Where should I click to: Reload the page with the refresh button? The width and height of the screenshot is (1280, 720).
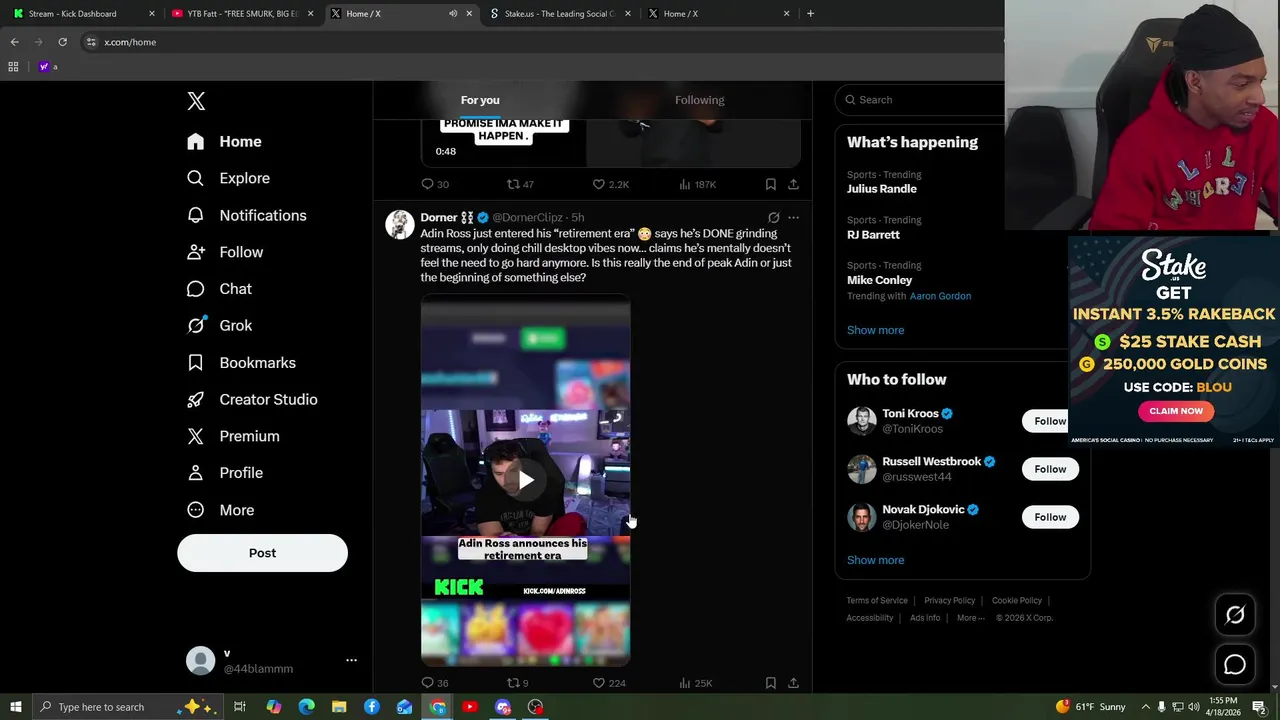[x=62, y=42]
